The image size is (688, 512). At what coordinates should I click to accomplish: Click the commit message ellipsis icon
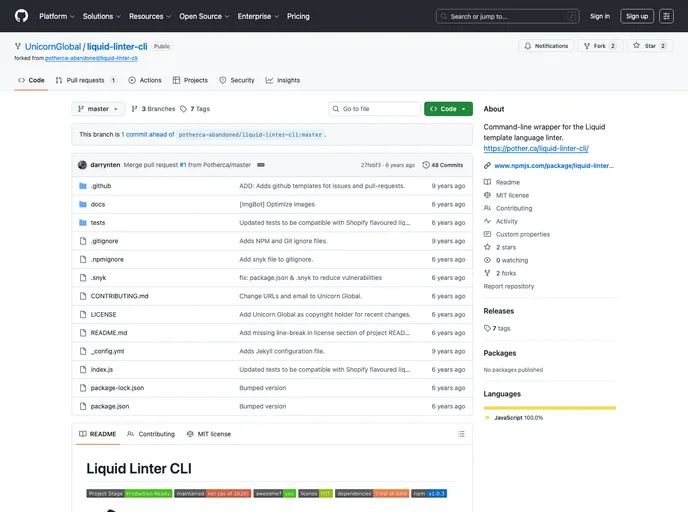coord(261,164)
